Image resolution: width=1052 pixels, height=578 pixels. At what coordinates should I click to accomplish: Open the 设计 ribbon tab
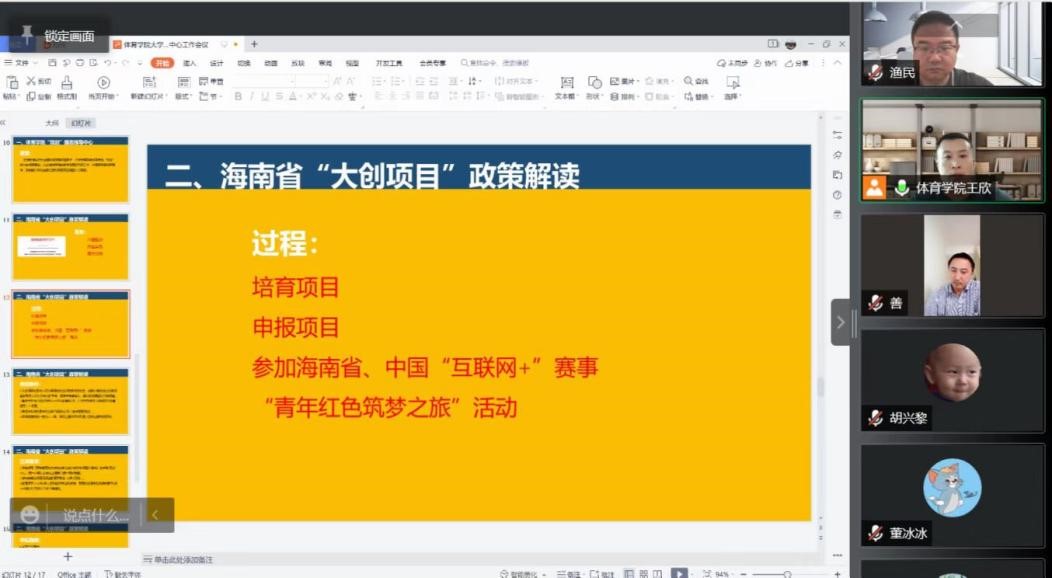pos(216,63)
